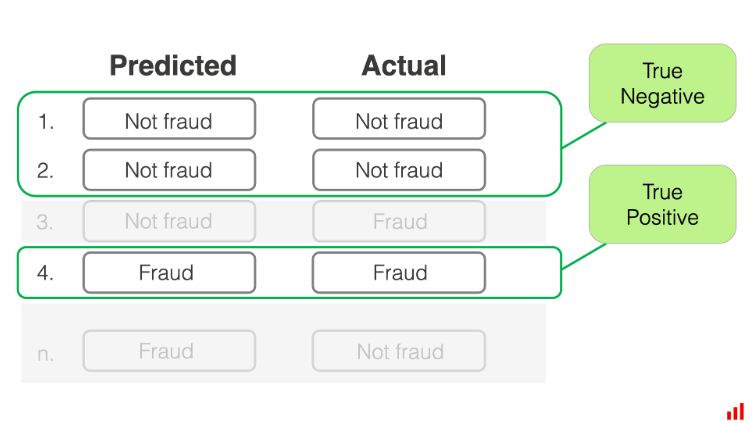
Task: Click the row number 2 label
Action: click(46, 171)
